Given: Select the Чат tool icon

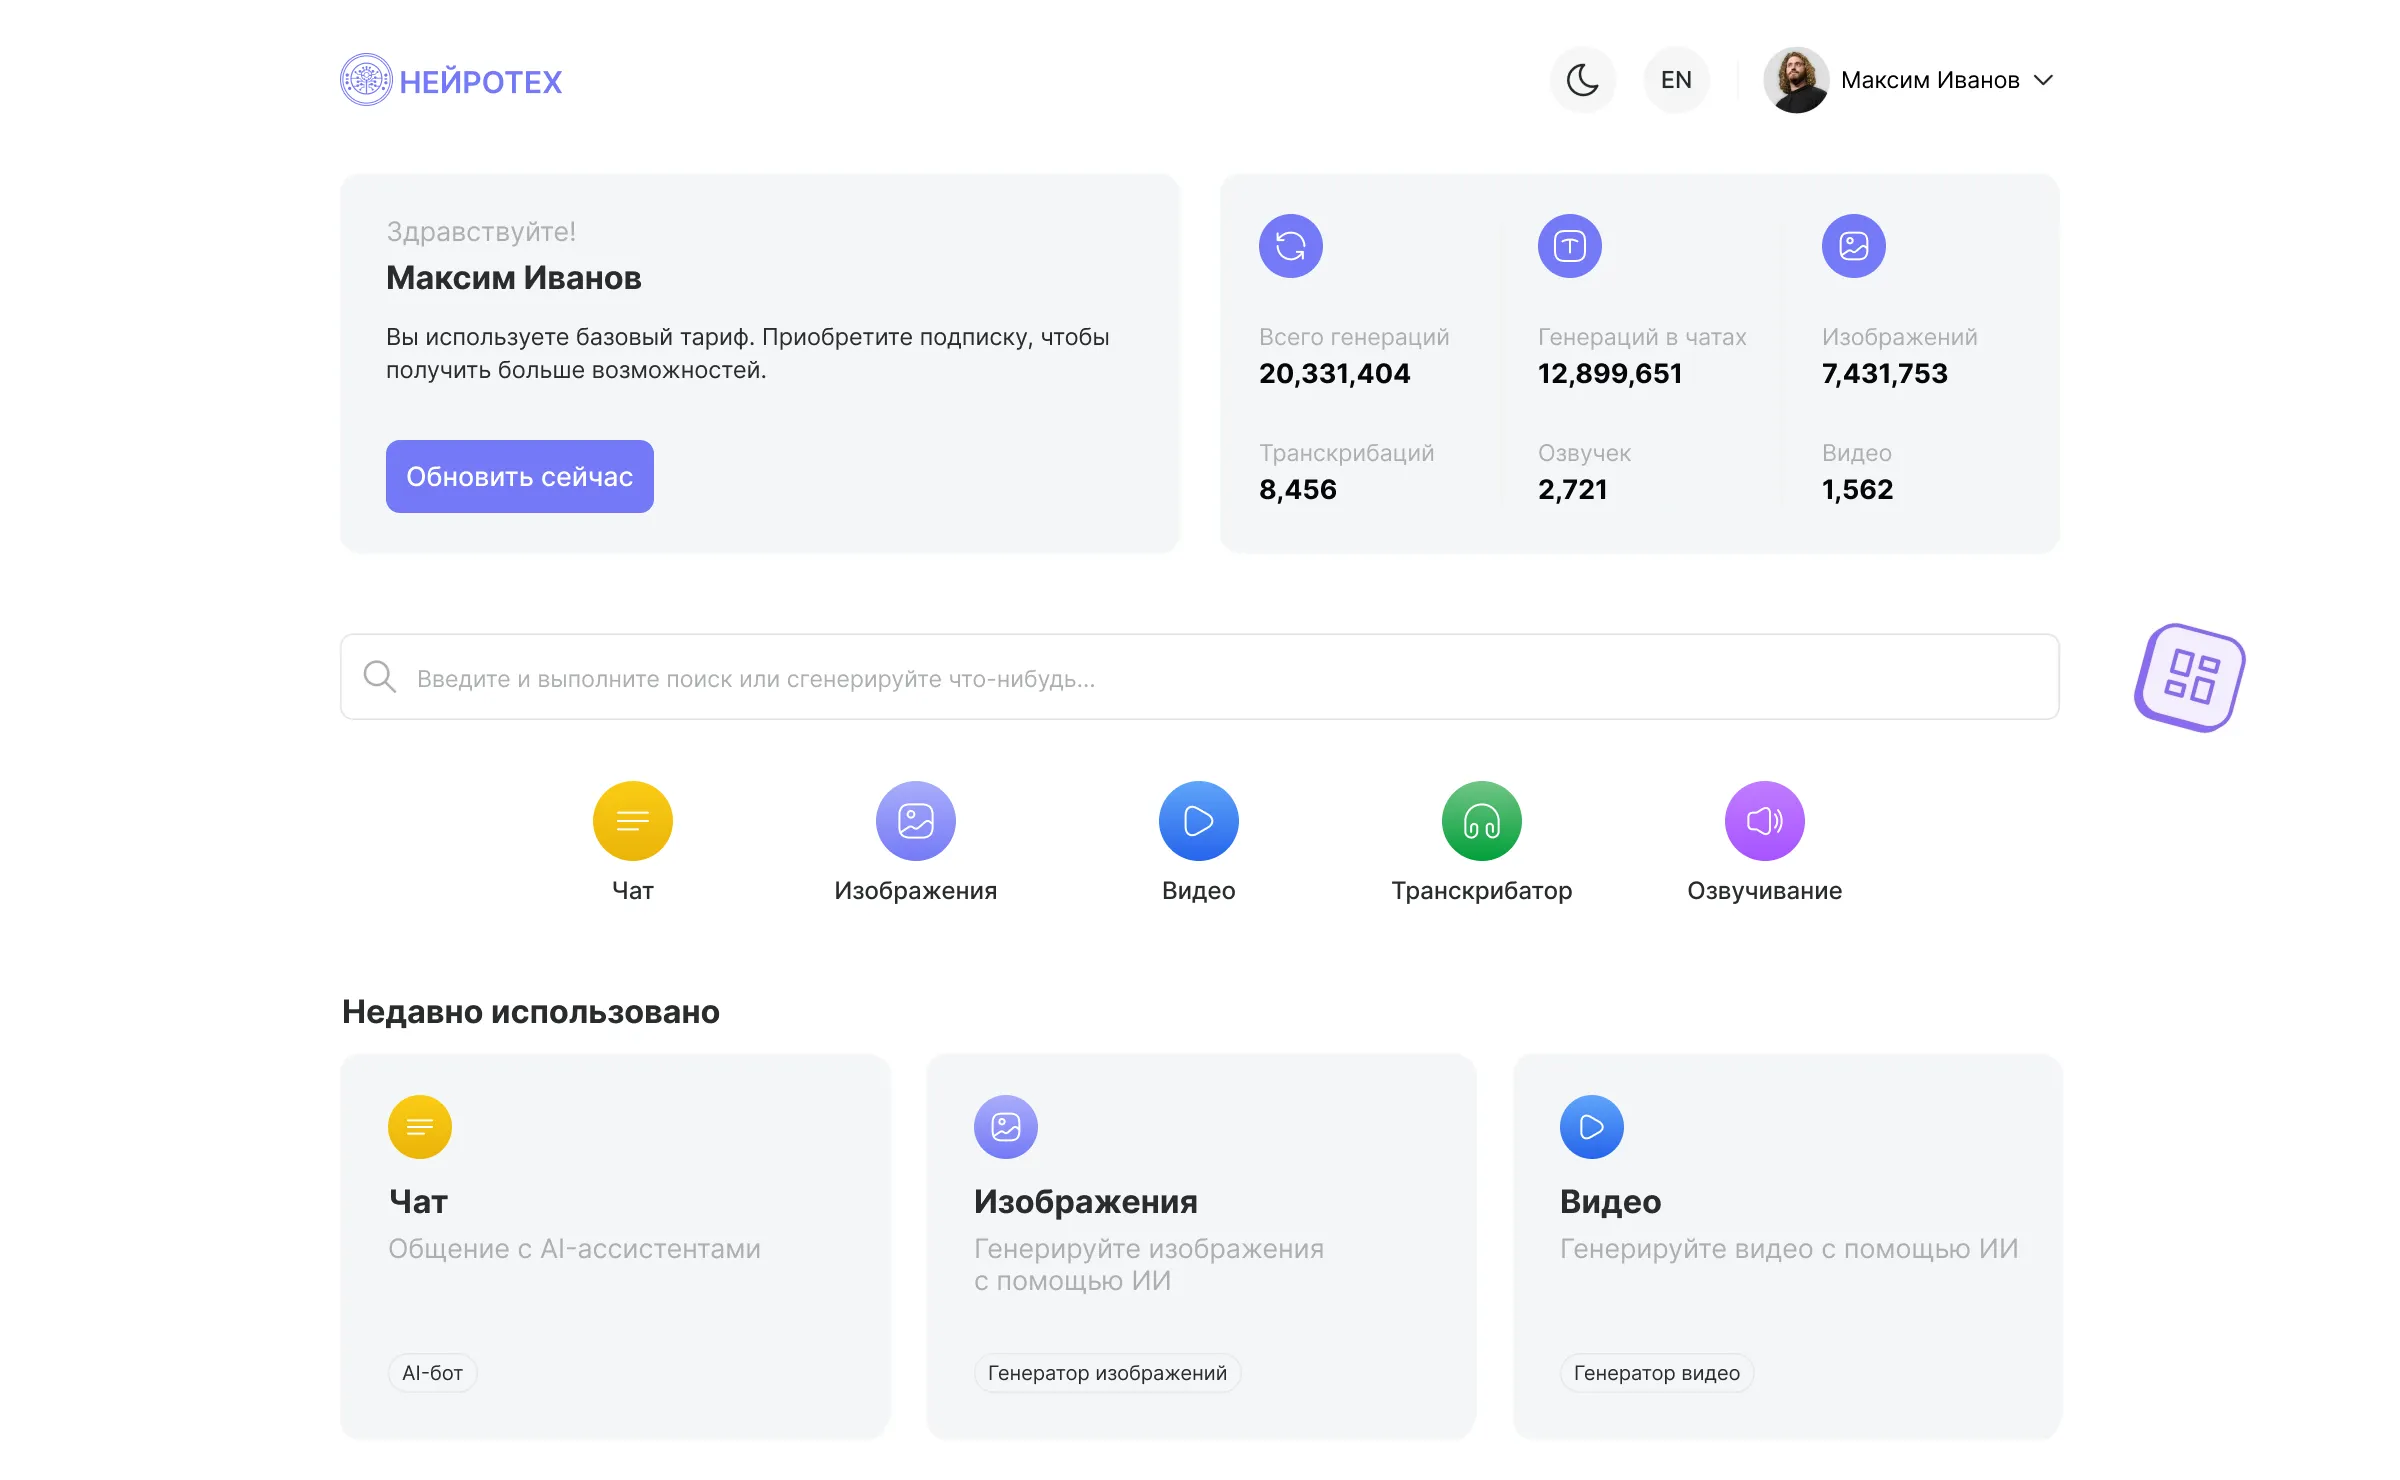Looking at the screenshot, I should (x=632, y=820).
